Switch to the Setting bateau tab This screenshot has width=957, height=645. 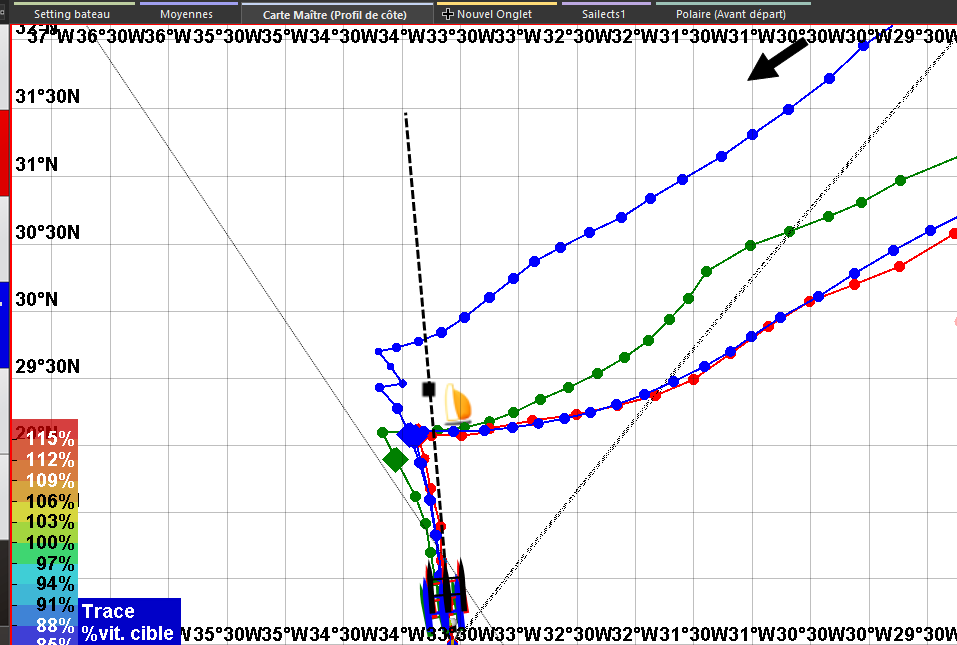[x=72, y=15]
